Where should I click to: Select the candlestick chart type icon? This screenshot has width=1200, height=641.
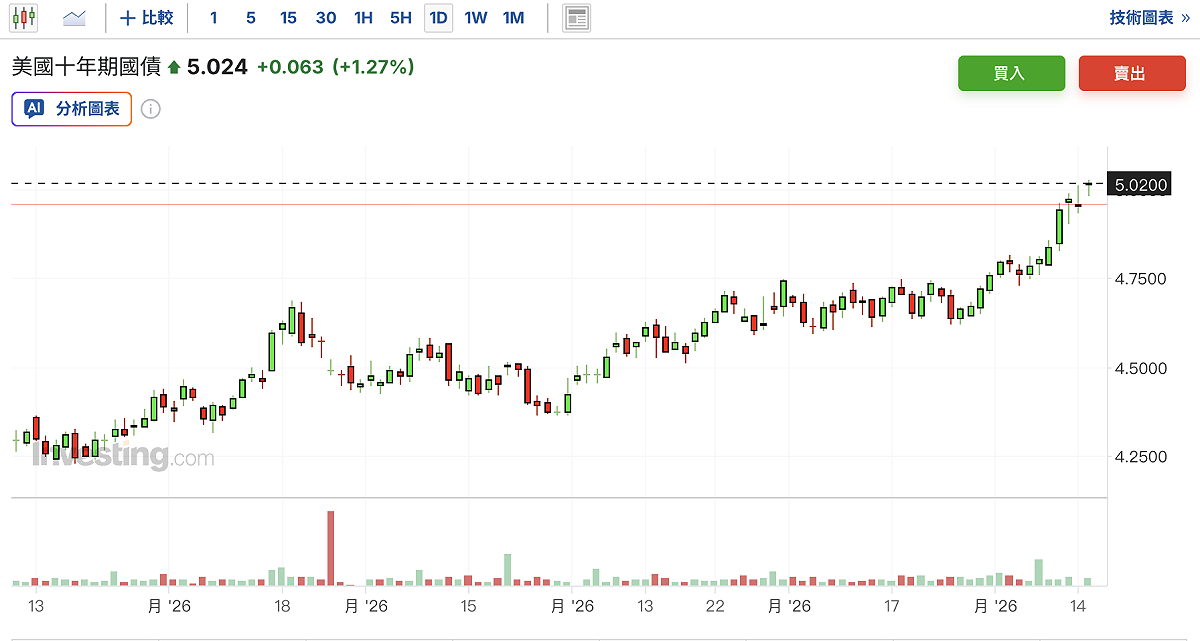pos(23,17)
